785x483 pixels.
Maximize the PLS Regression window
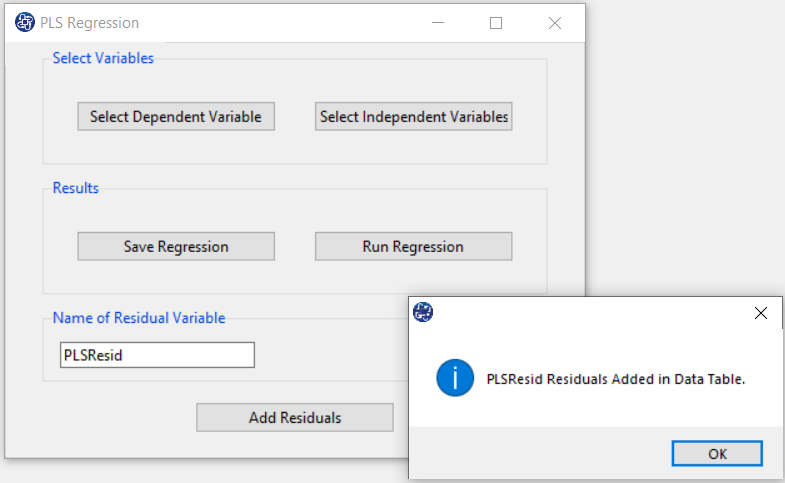point(496,22)
